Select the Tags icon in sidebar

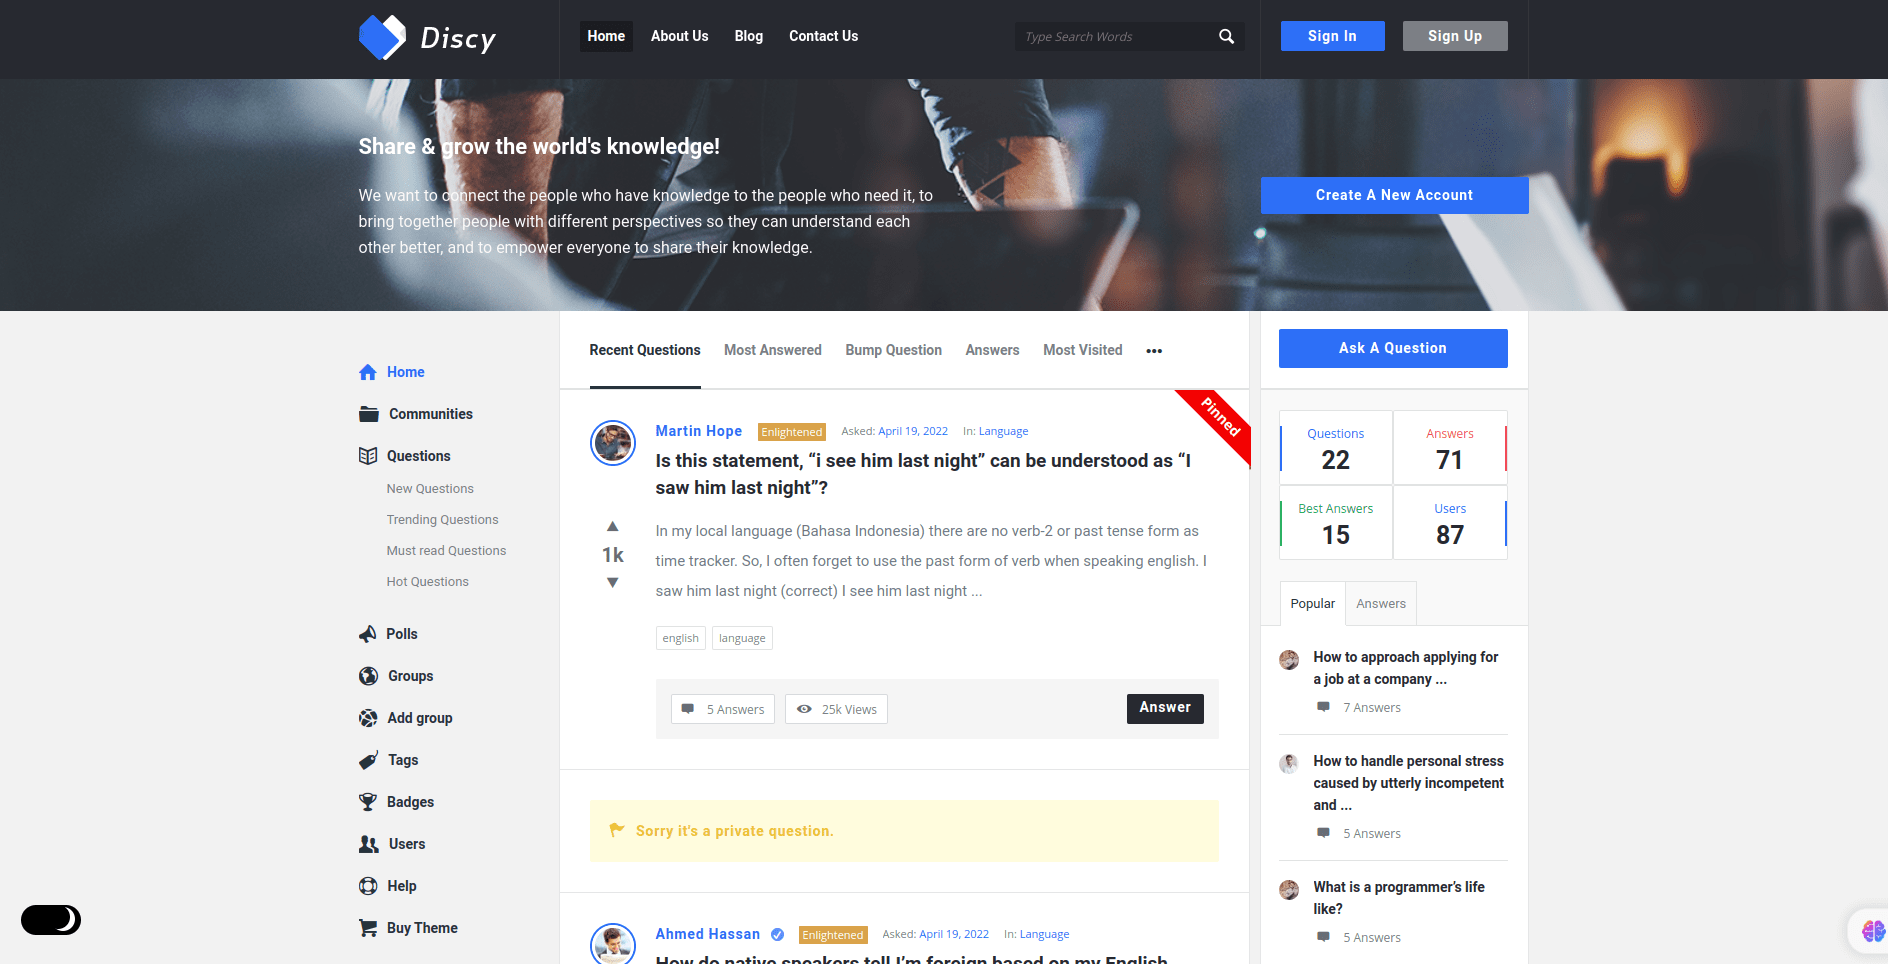click(x=368, y=760)
